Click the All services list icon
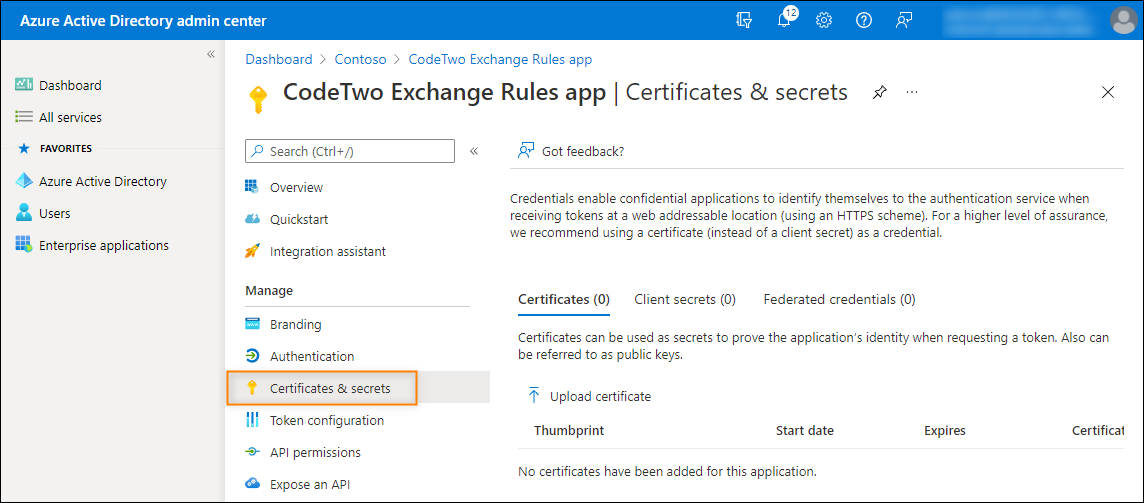Viewport: 1144px width, 503px height. 24,117
